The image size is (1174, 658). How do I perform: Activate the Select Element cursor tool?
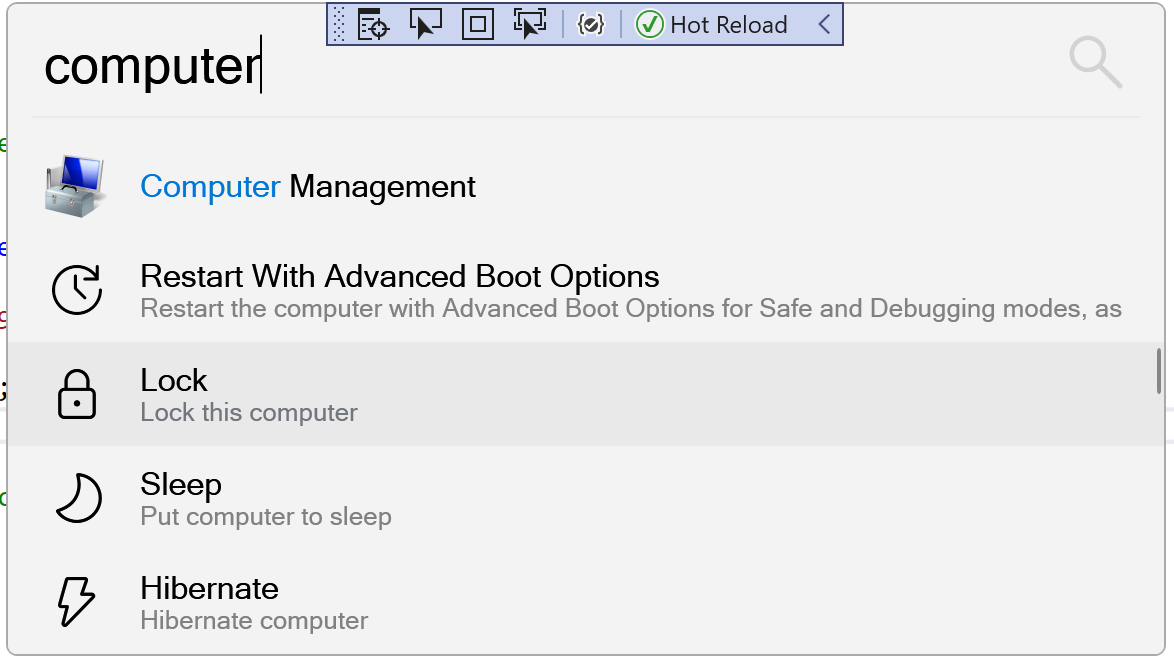click(x=425, y=25)
